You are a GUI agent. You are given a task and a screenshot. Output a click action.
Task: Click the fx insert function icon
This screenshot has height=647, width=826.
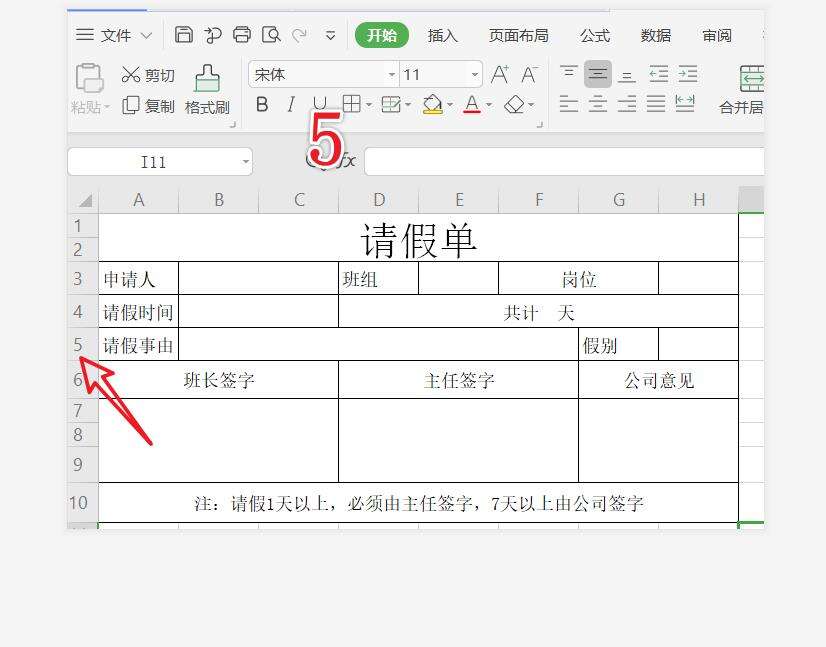tap(348, 160)
